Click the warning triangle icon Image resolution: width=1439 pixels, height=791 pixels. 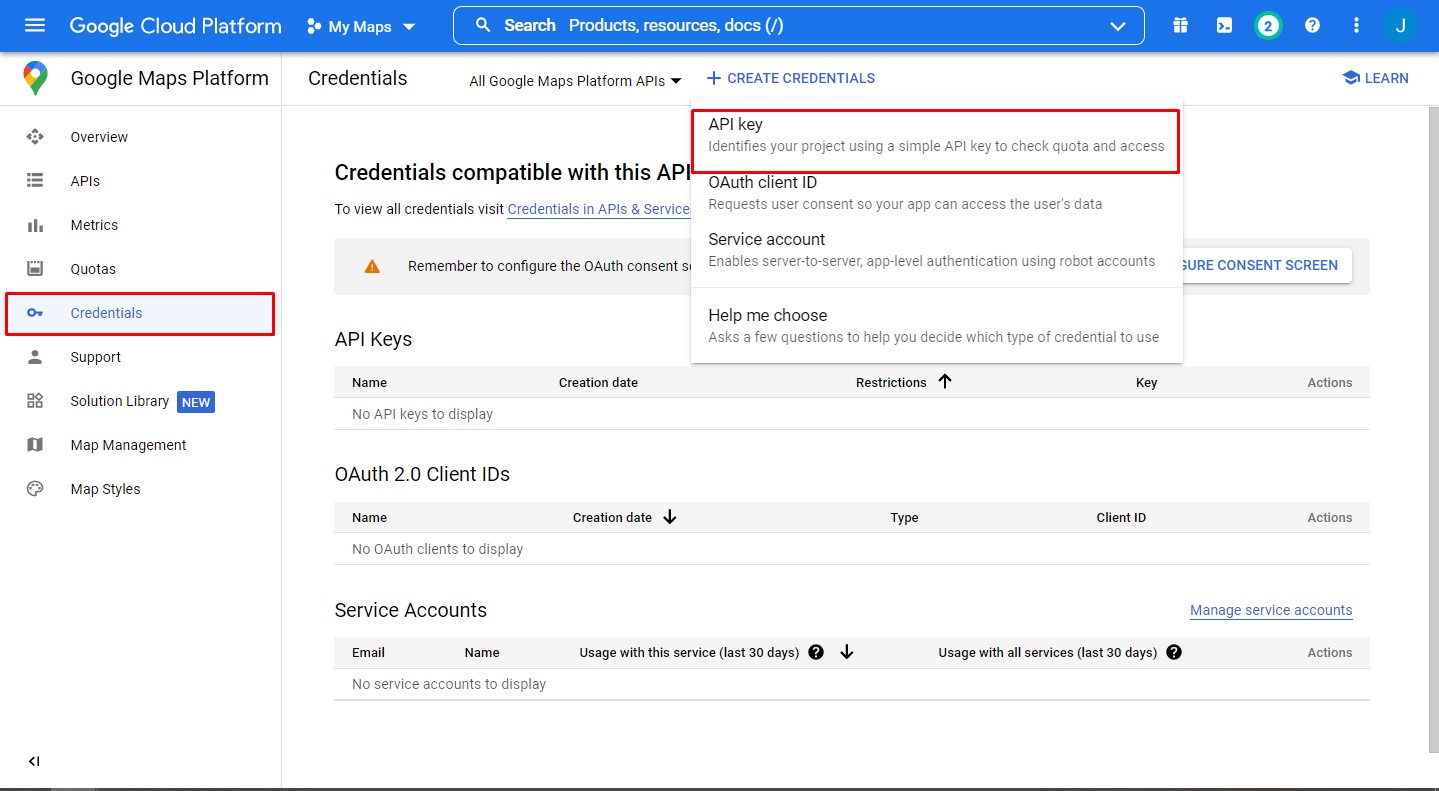coord(372,266)
